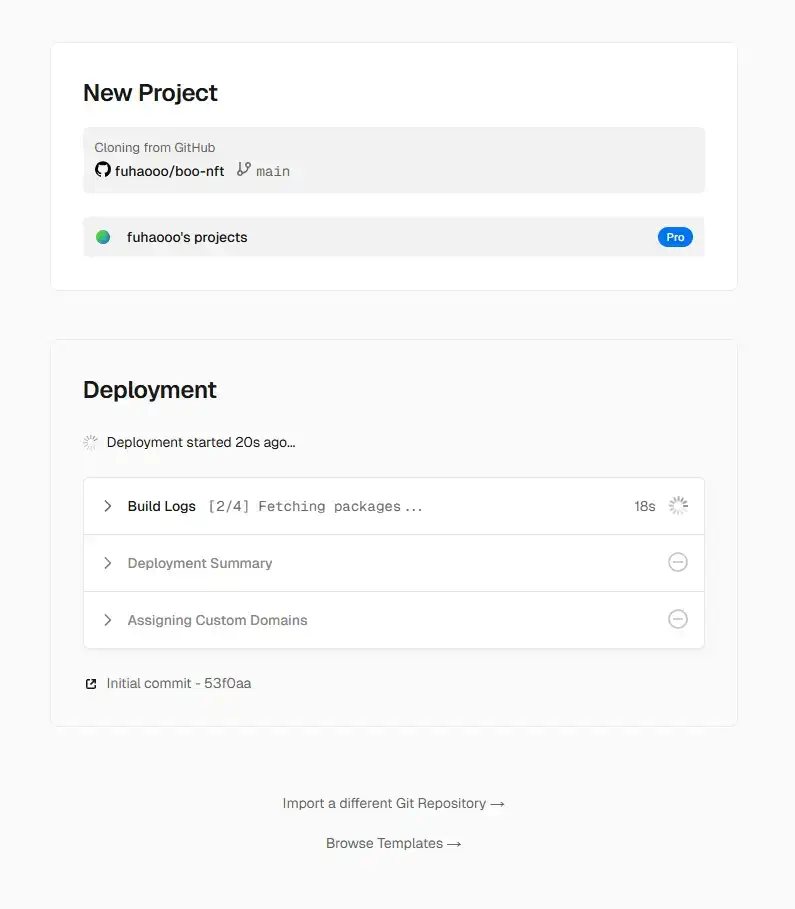The width and height of the screenshot is (795, 909).
Task: Click the loading spinner next to 18s
Action: 678,505
